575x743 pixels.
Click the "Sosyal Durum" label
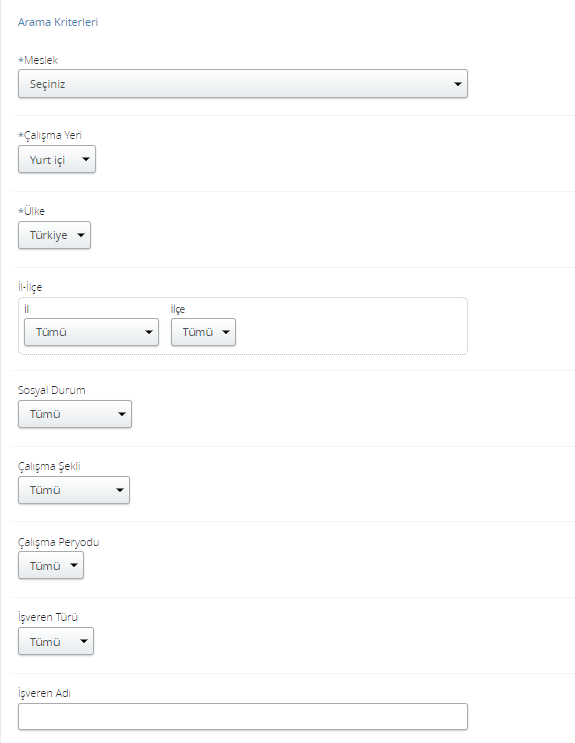pos(52,390)
